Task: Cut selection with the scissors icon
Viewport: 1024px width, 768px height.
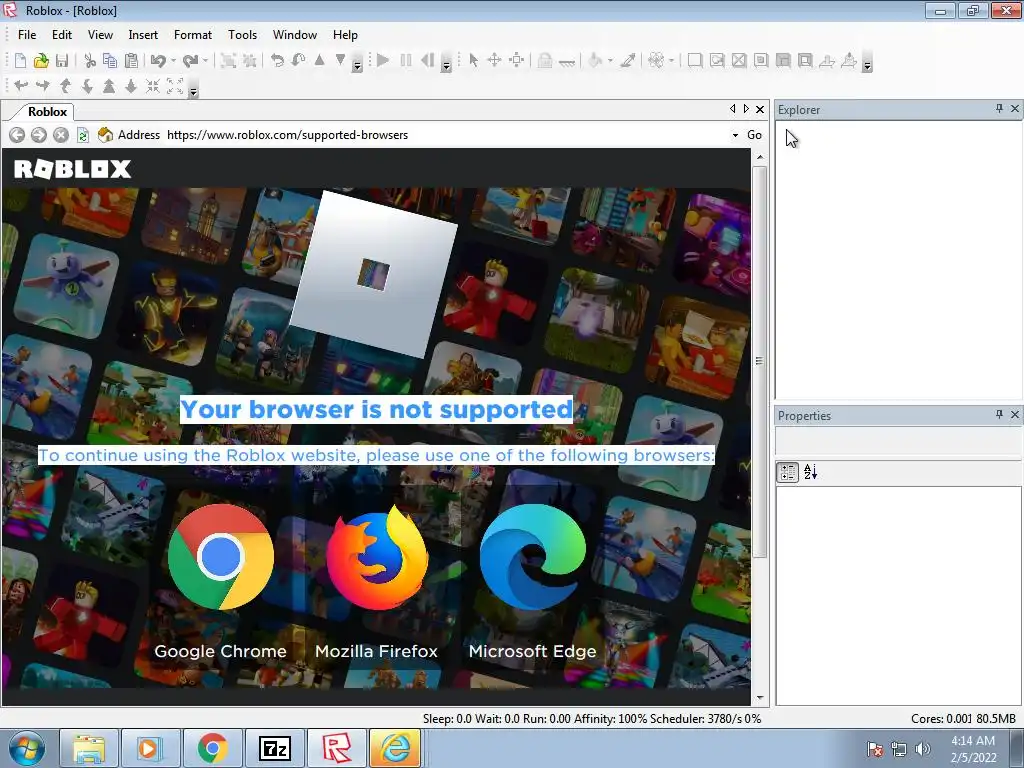Action: [x=90, y=61]
